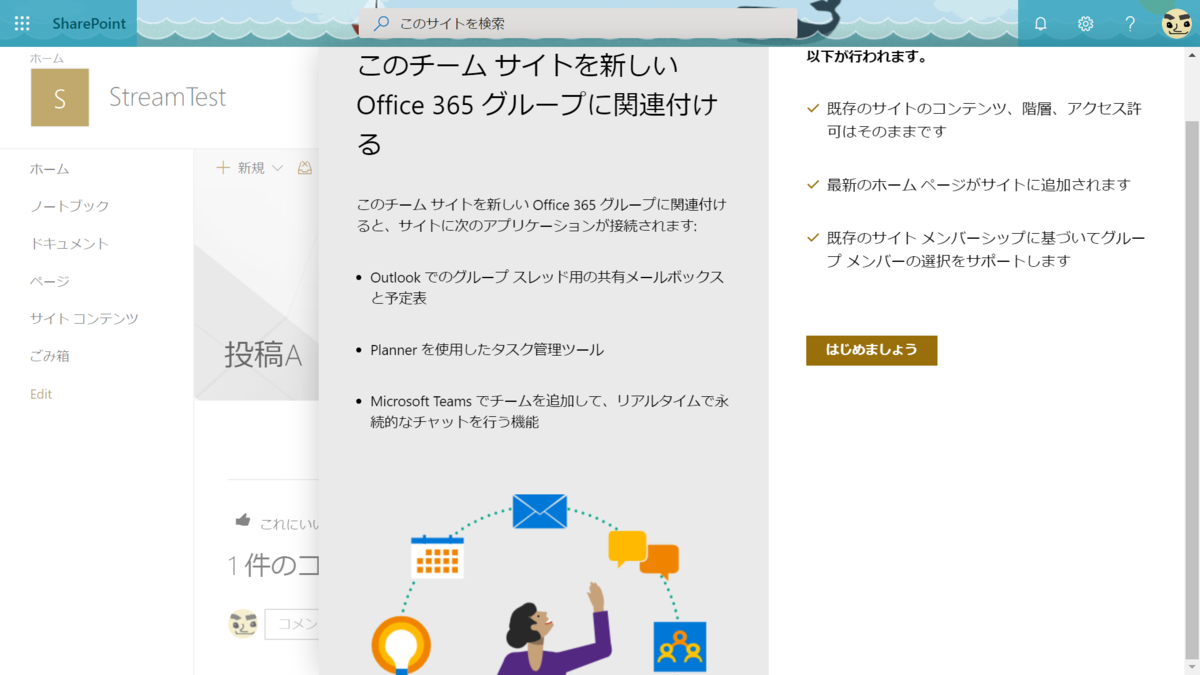The height and width of the screenshot is (675, 1200).
Task: Open ドキュメント in the left navigation
Action: click(x=70, y=244)
